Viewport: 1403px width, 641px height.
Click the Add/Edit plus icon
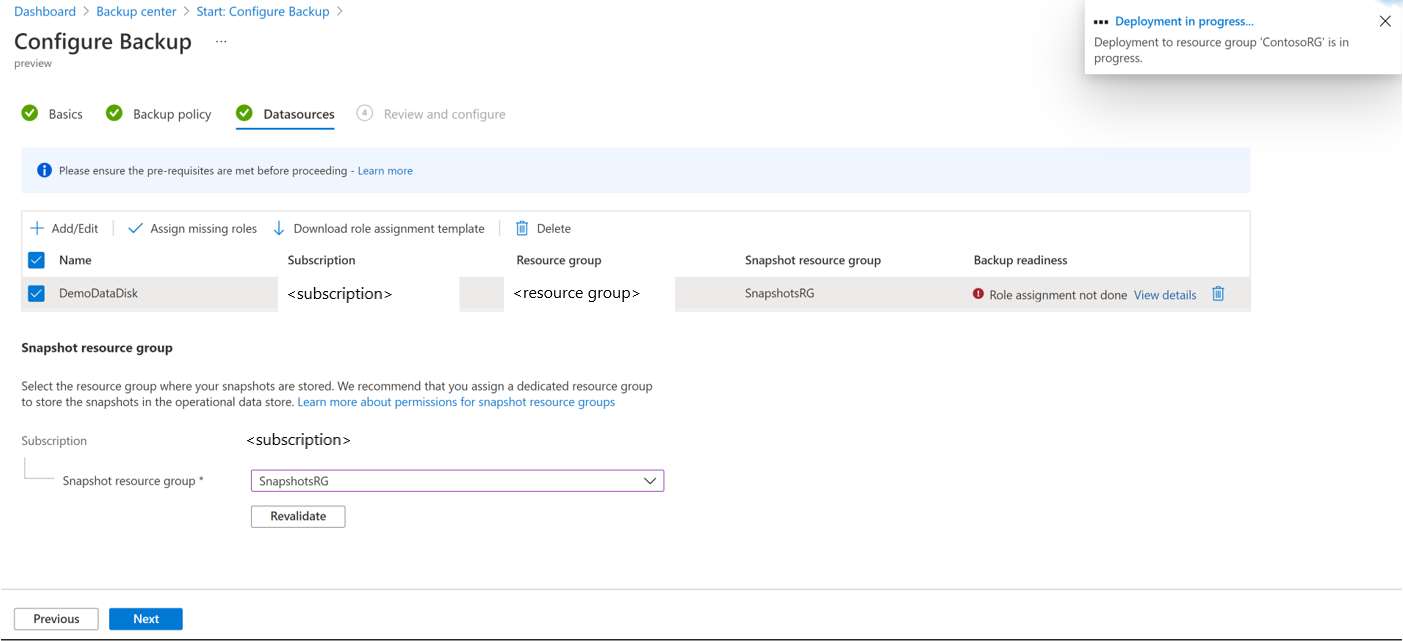click(37, 229)
